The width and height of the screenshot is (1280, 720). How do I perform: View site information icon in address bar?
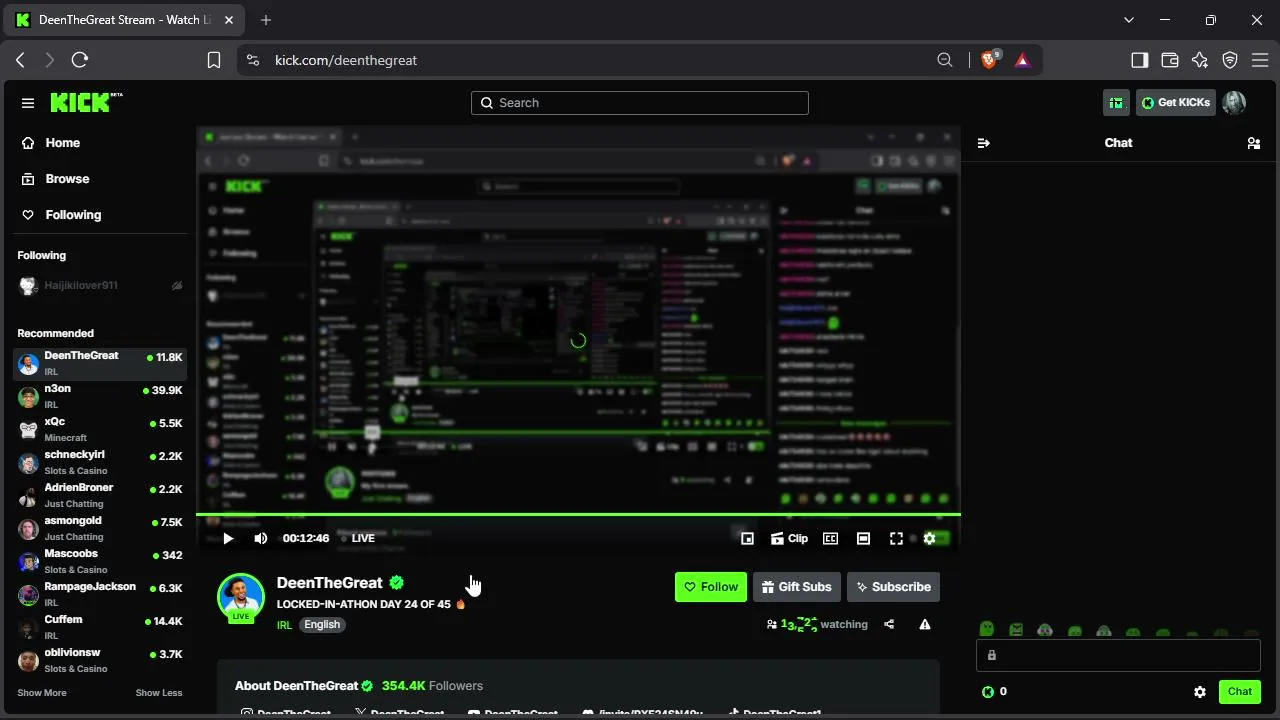click(x=252, y=60)
